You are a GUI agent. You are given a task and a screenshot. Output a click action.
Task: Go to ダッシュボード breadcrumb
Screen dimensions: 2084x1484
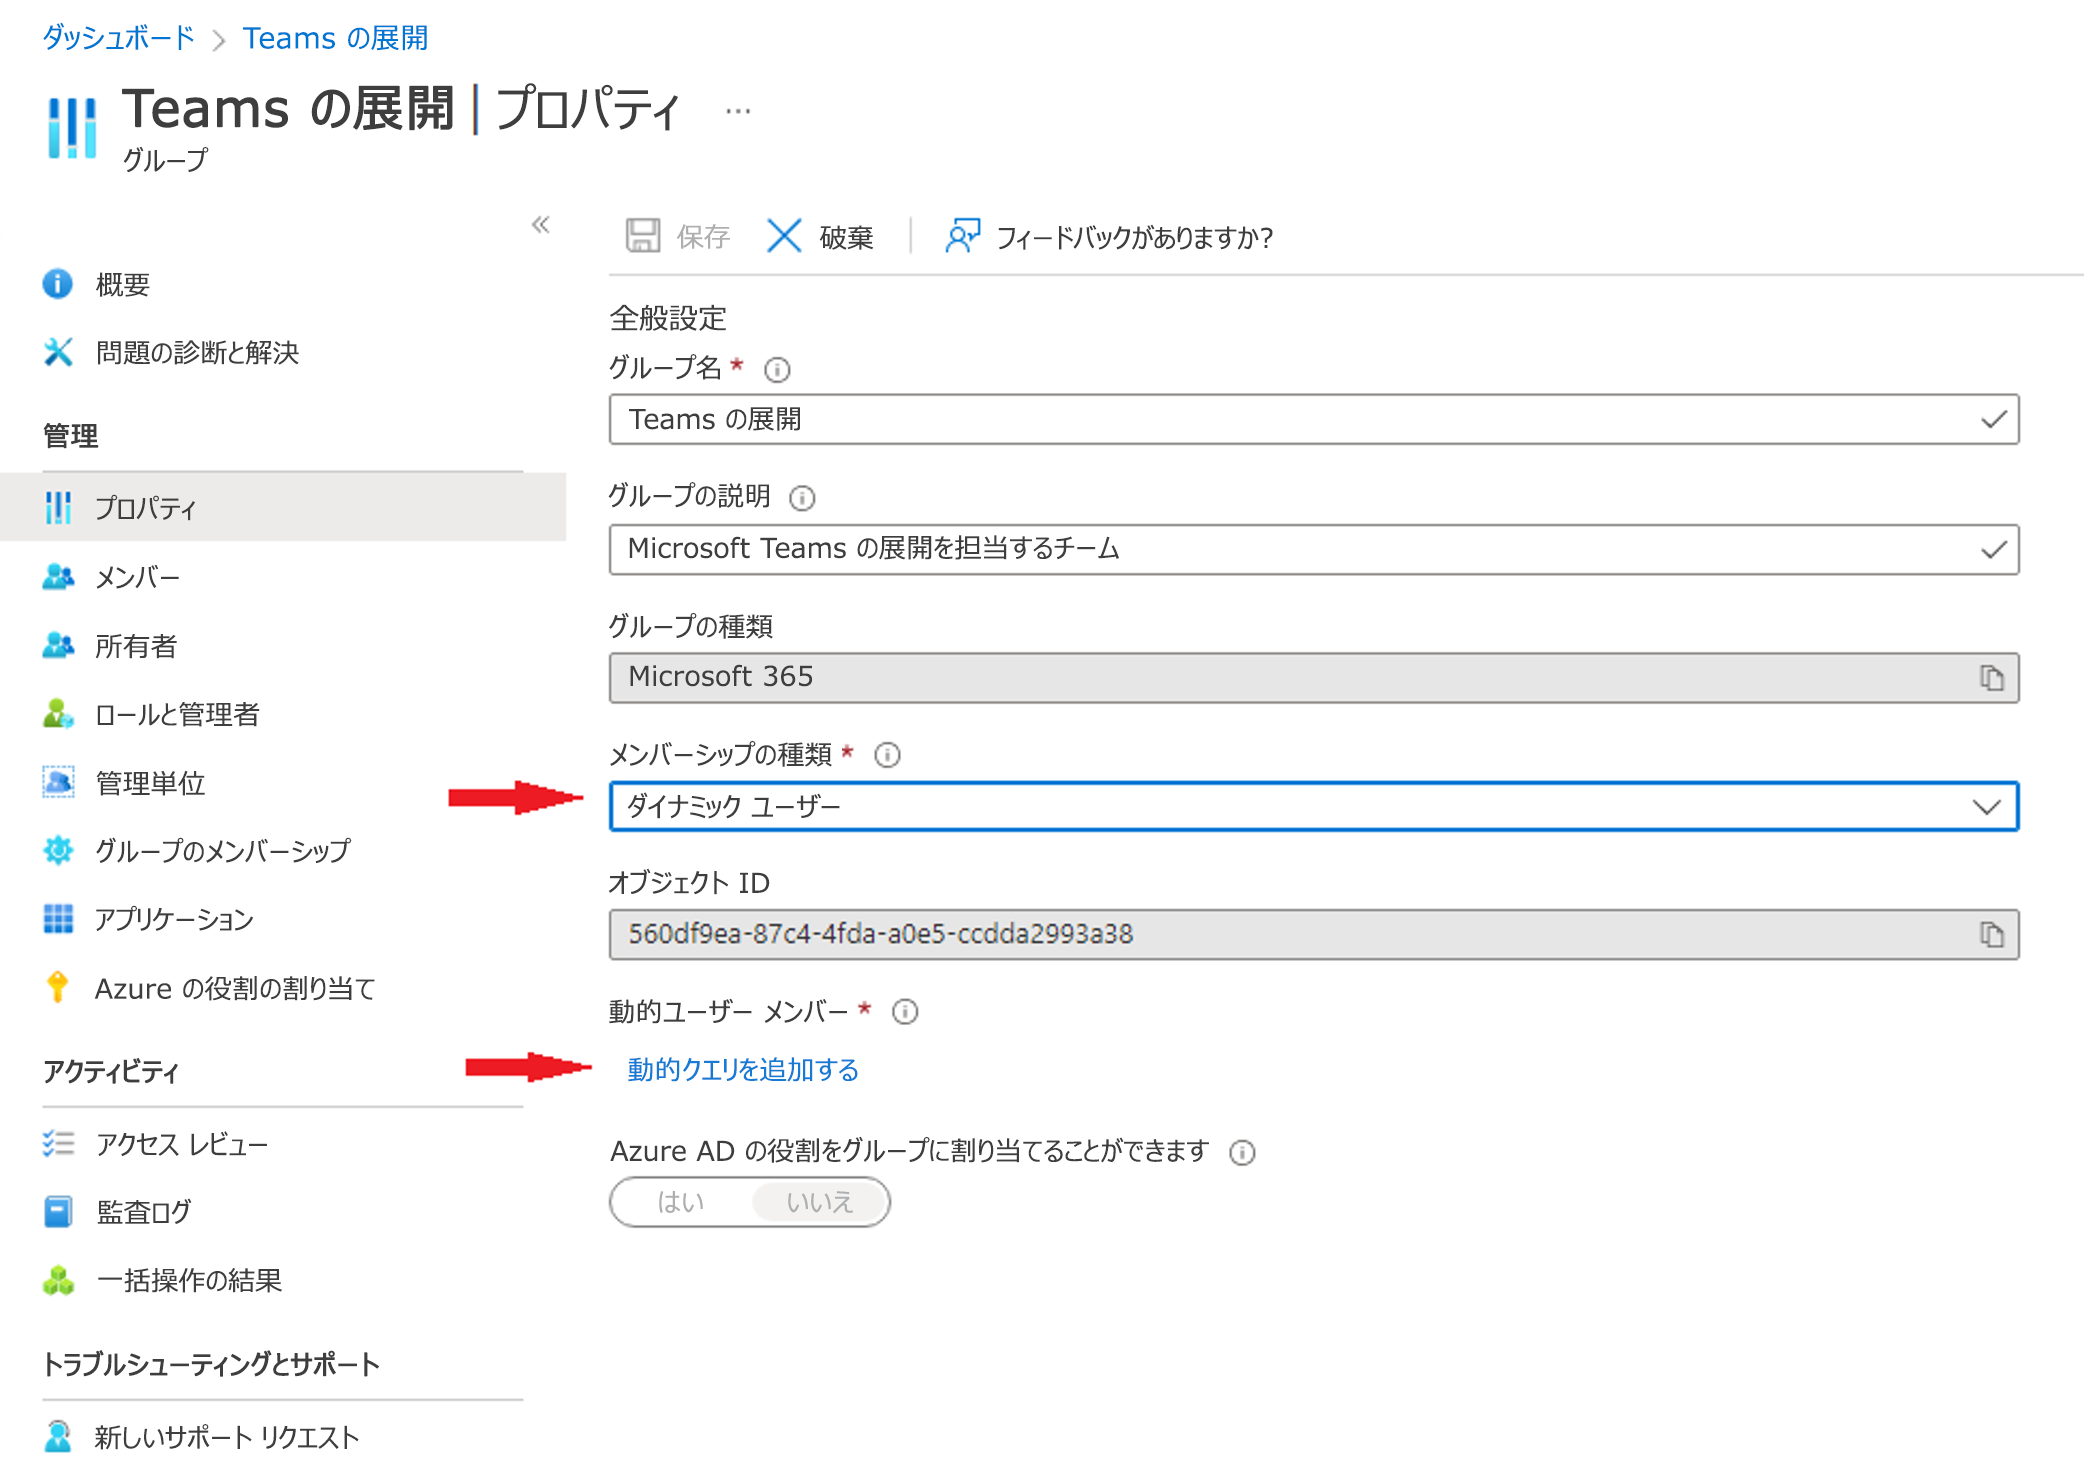(118, 38)
